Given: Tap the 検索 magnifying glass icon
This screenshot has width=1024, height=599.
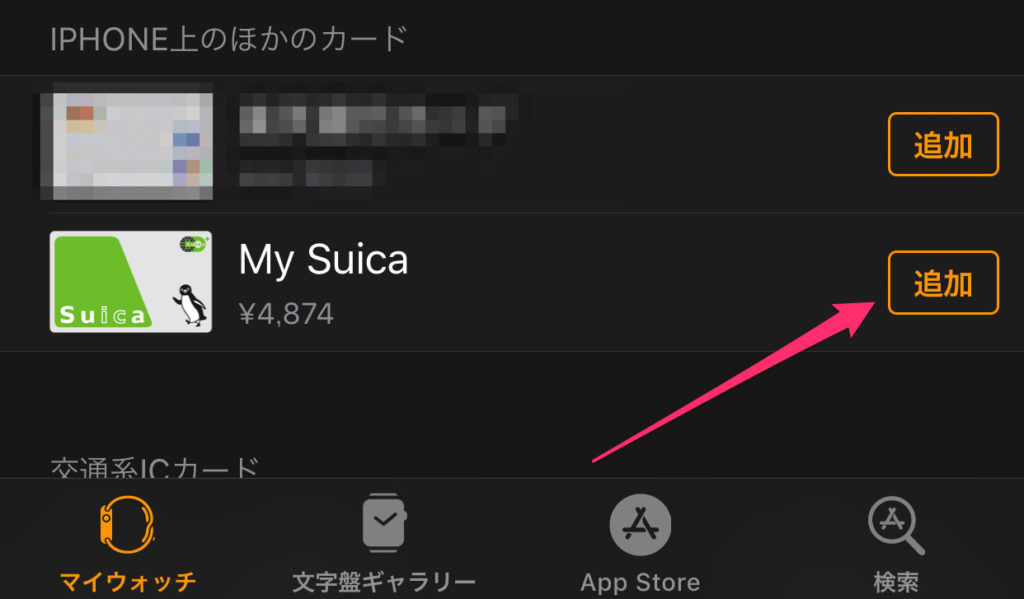Looking at the screenshot, I should coord(896,526).
